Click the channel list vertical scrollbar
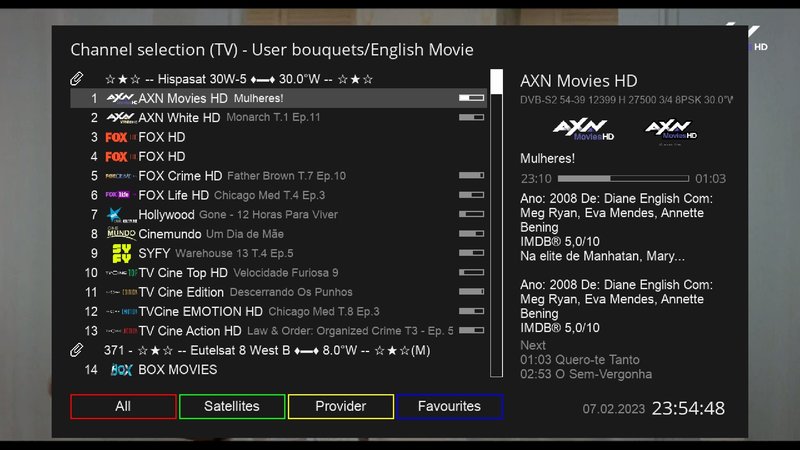The height and width of the screenshot is (450, 800). coord(497,222)
